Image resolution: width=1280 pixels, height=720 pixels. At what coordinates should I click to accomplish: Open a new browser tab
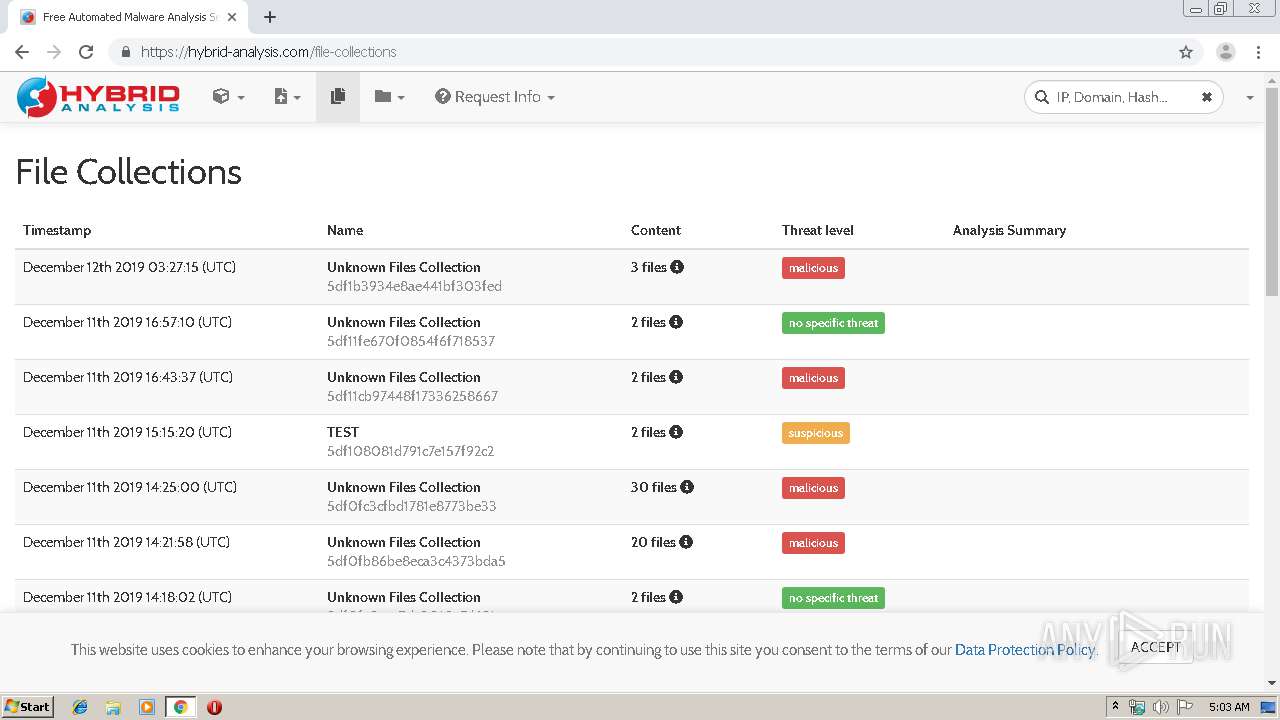click(x=270, y=17)
